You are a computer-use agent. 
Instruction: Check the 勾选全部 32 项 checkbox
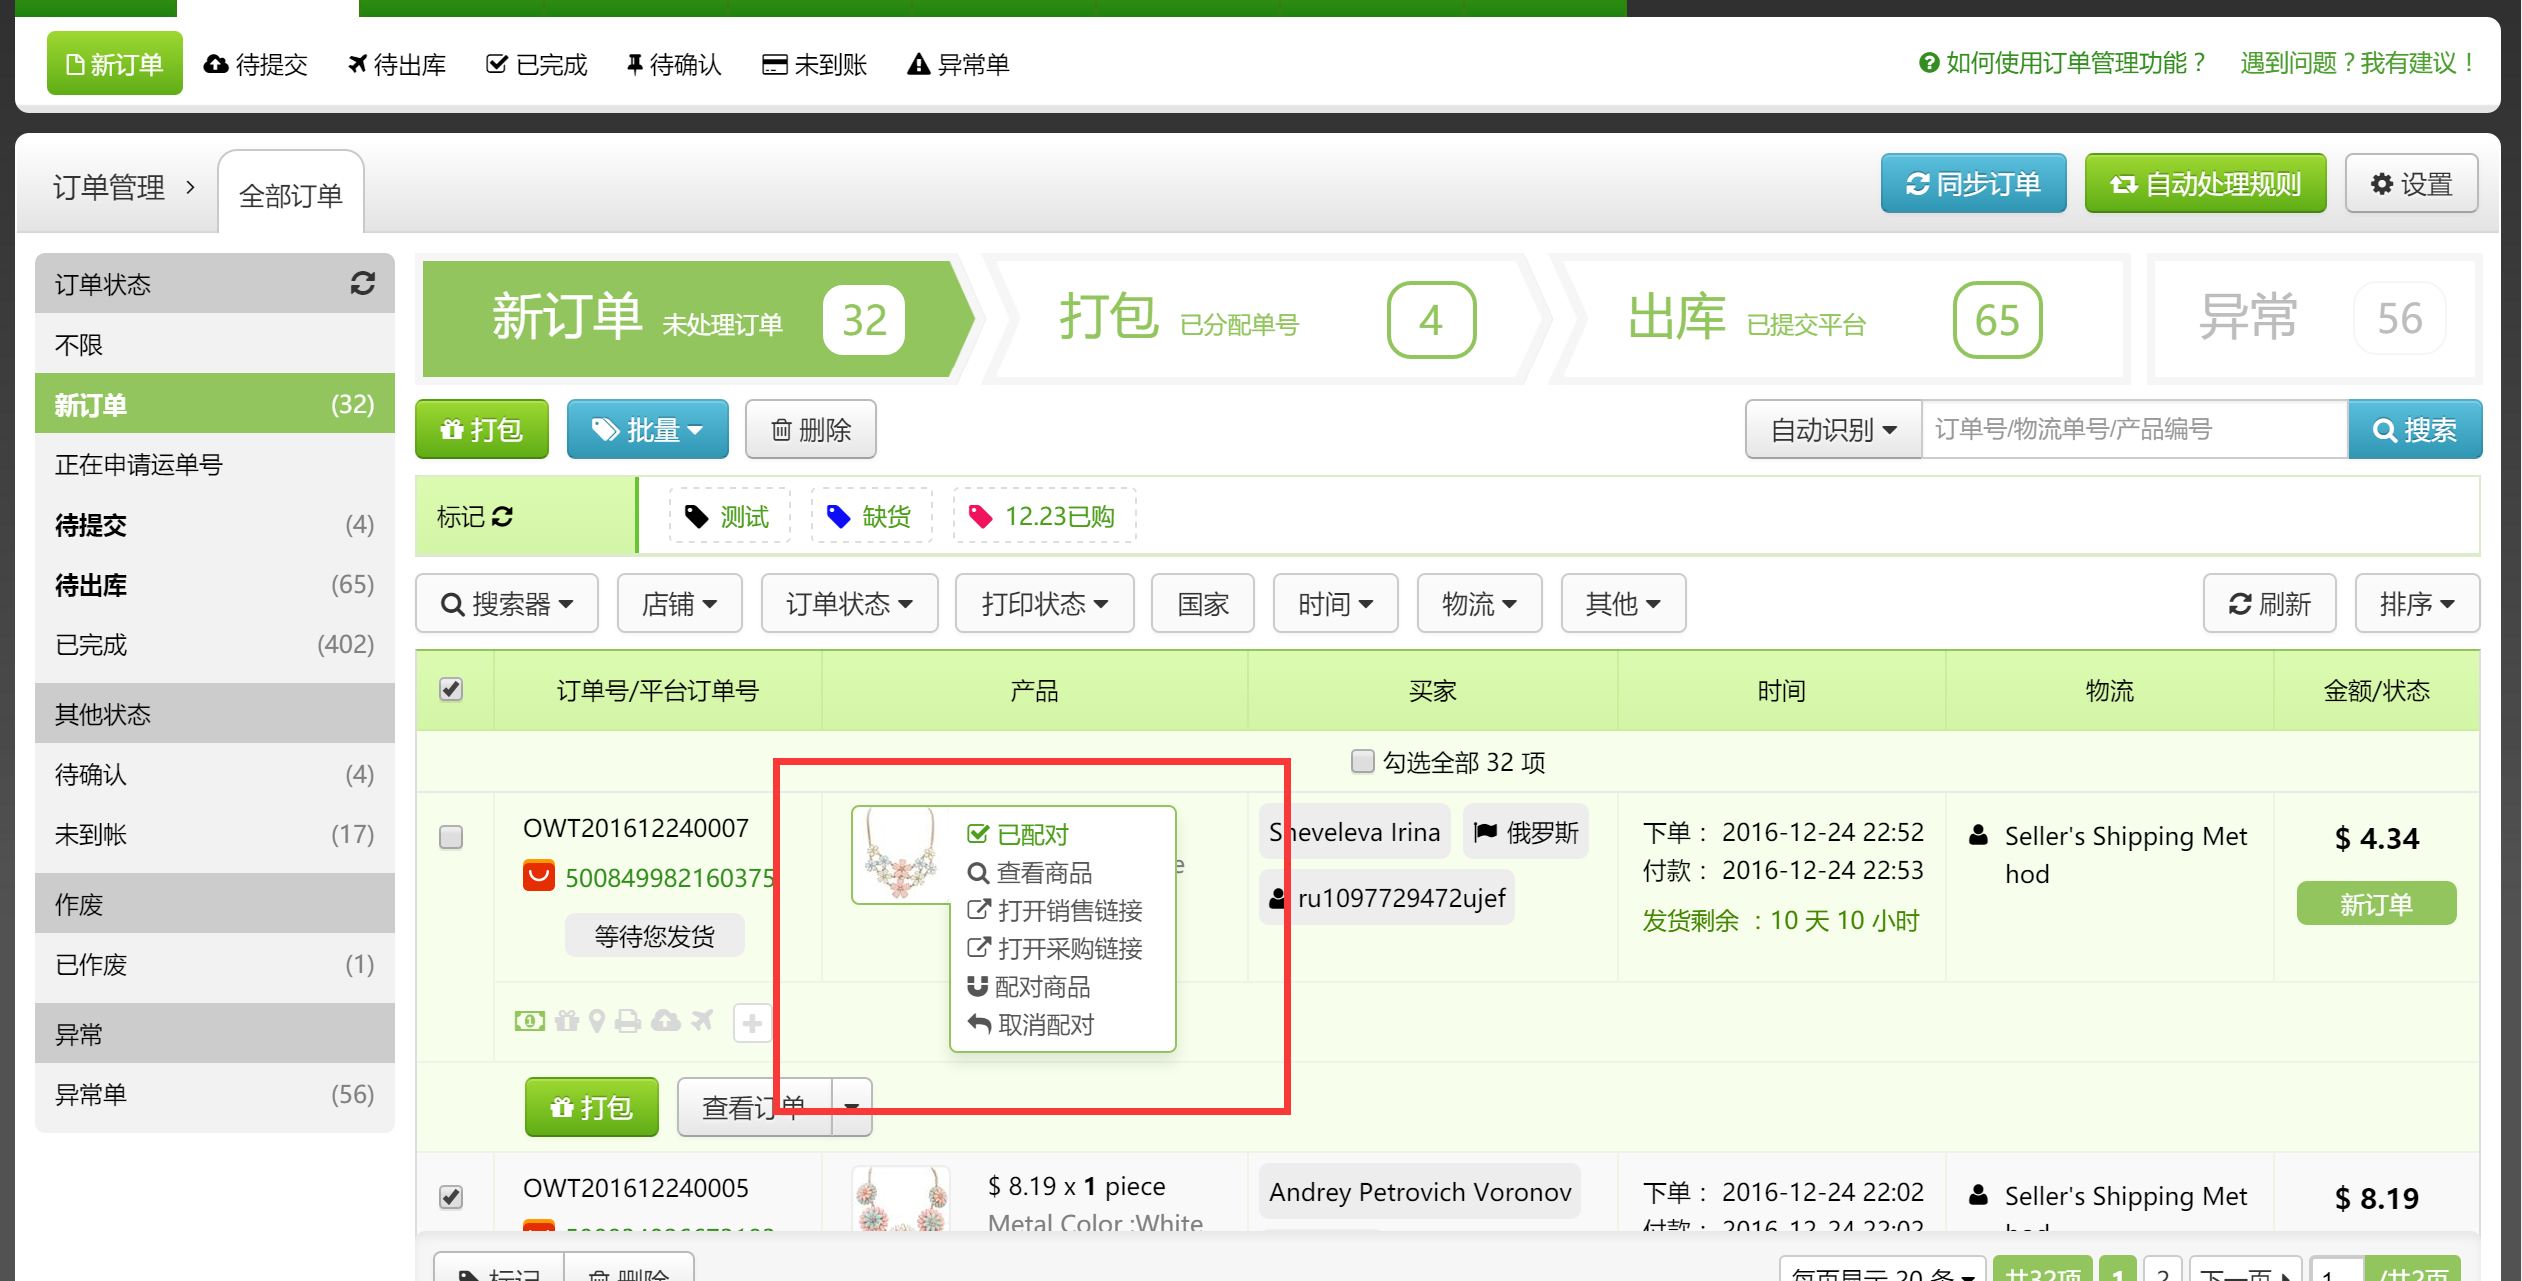pyautogui.click(x=1362, y=762)
